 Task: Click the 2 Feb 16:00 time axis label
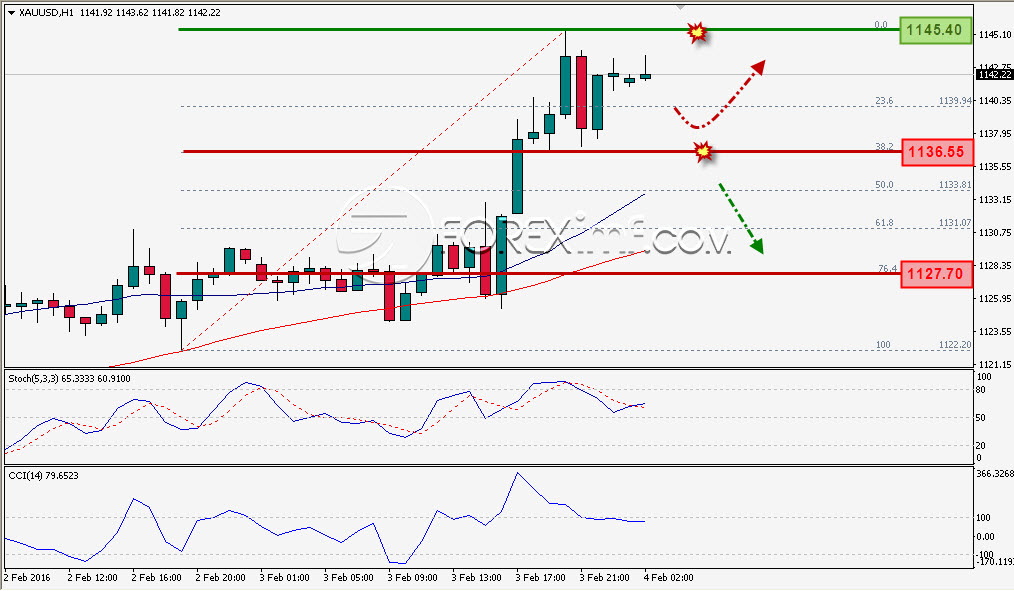pos(156,578)
